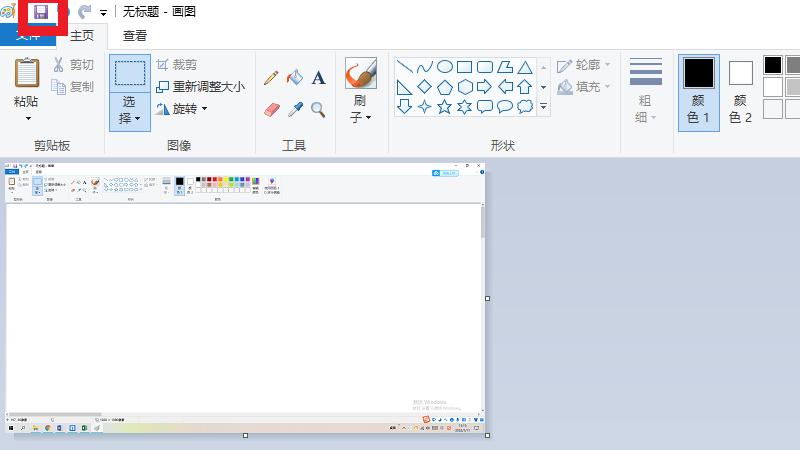Choose the five-point star shape

point(445,106)
